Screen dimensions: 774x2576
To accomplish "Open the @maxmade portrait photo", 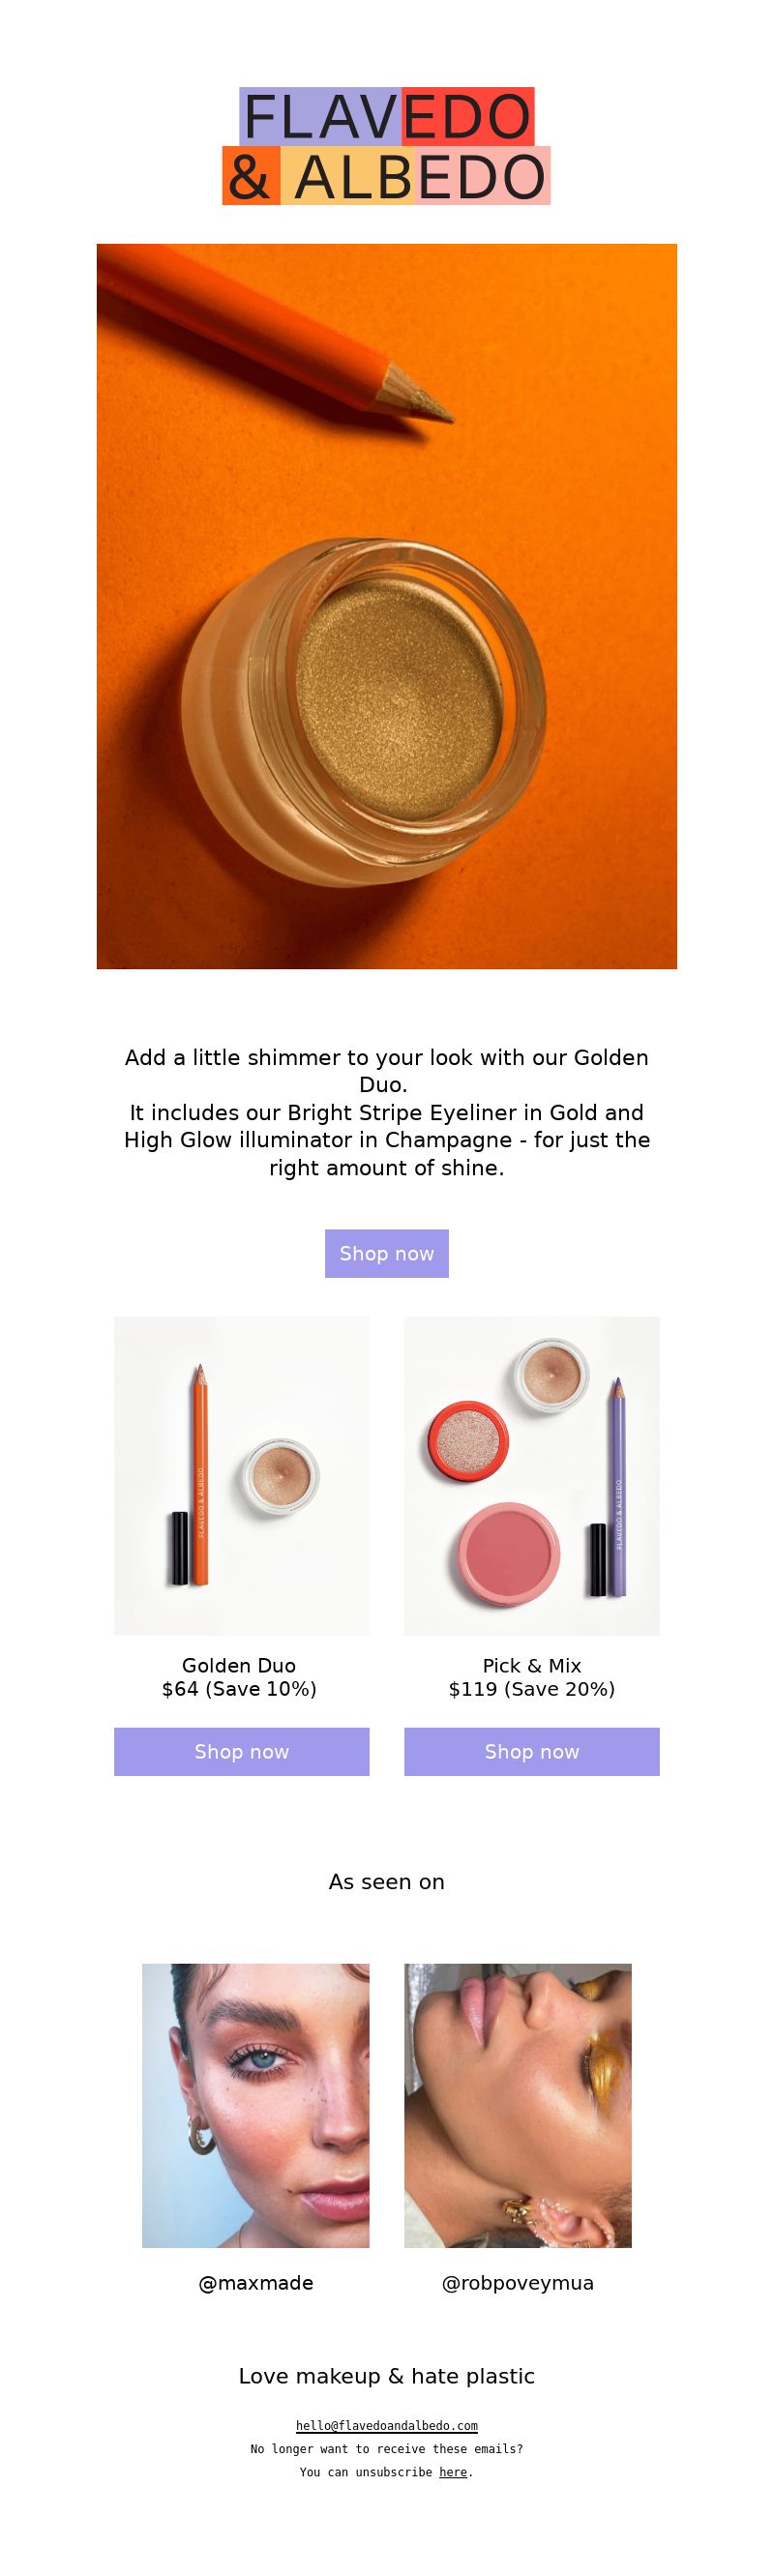I will [255, 2106].
